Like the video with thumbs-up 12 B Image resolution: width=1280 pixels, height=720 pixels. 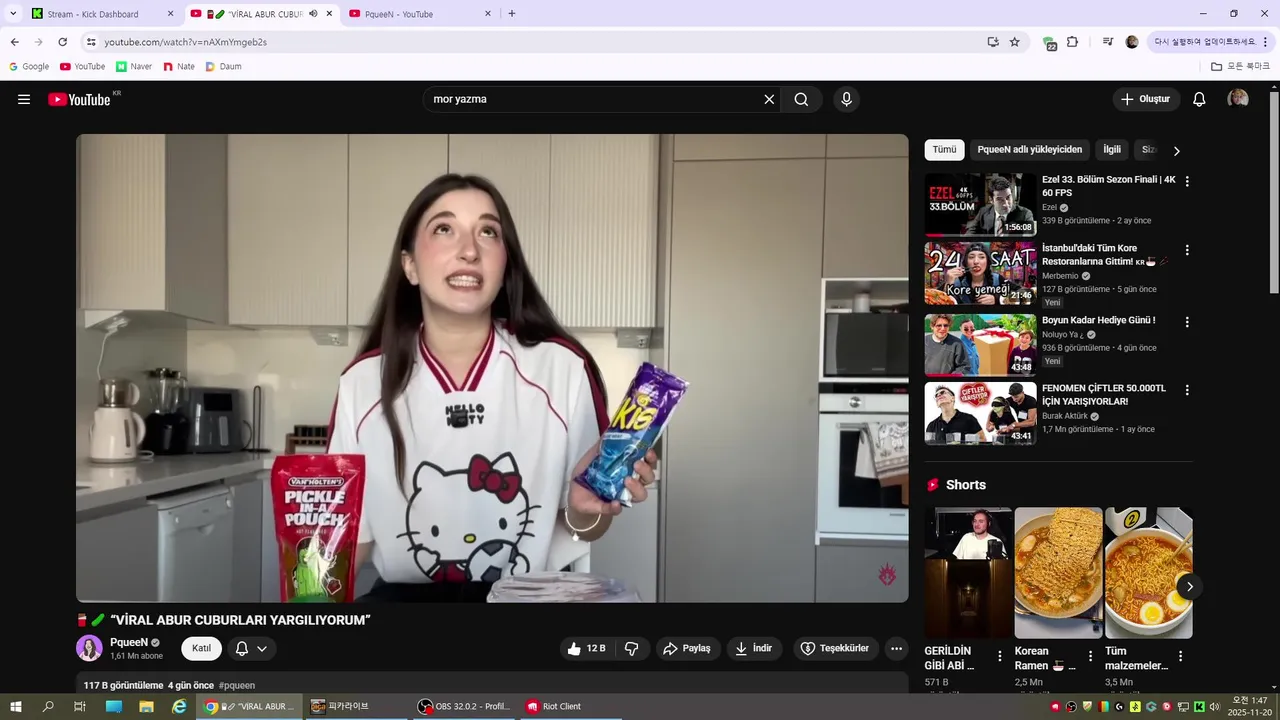586,648
